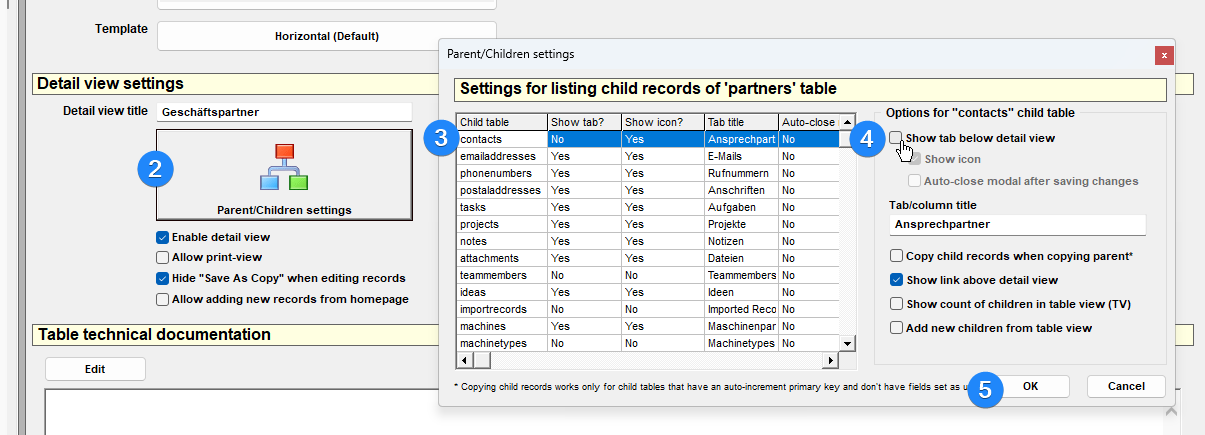Click the Projekte tab title cell
Viewport: 1205px width, 435px height.
[x=741, y=224]
